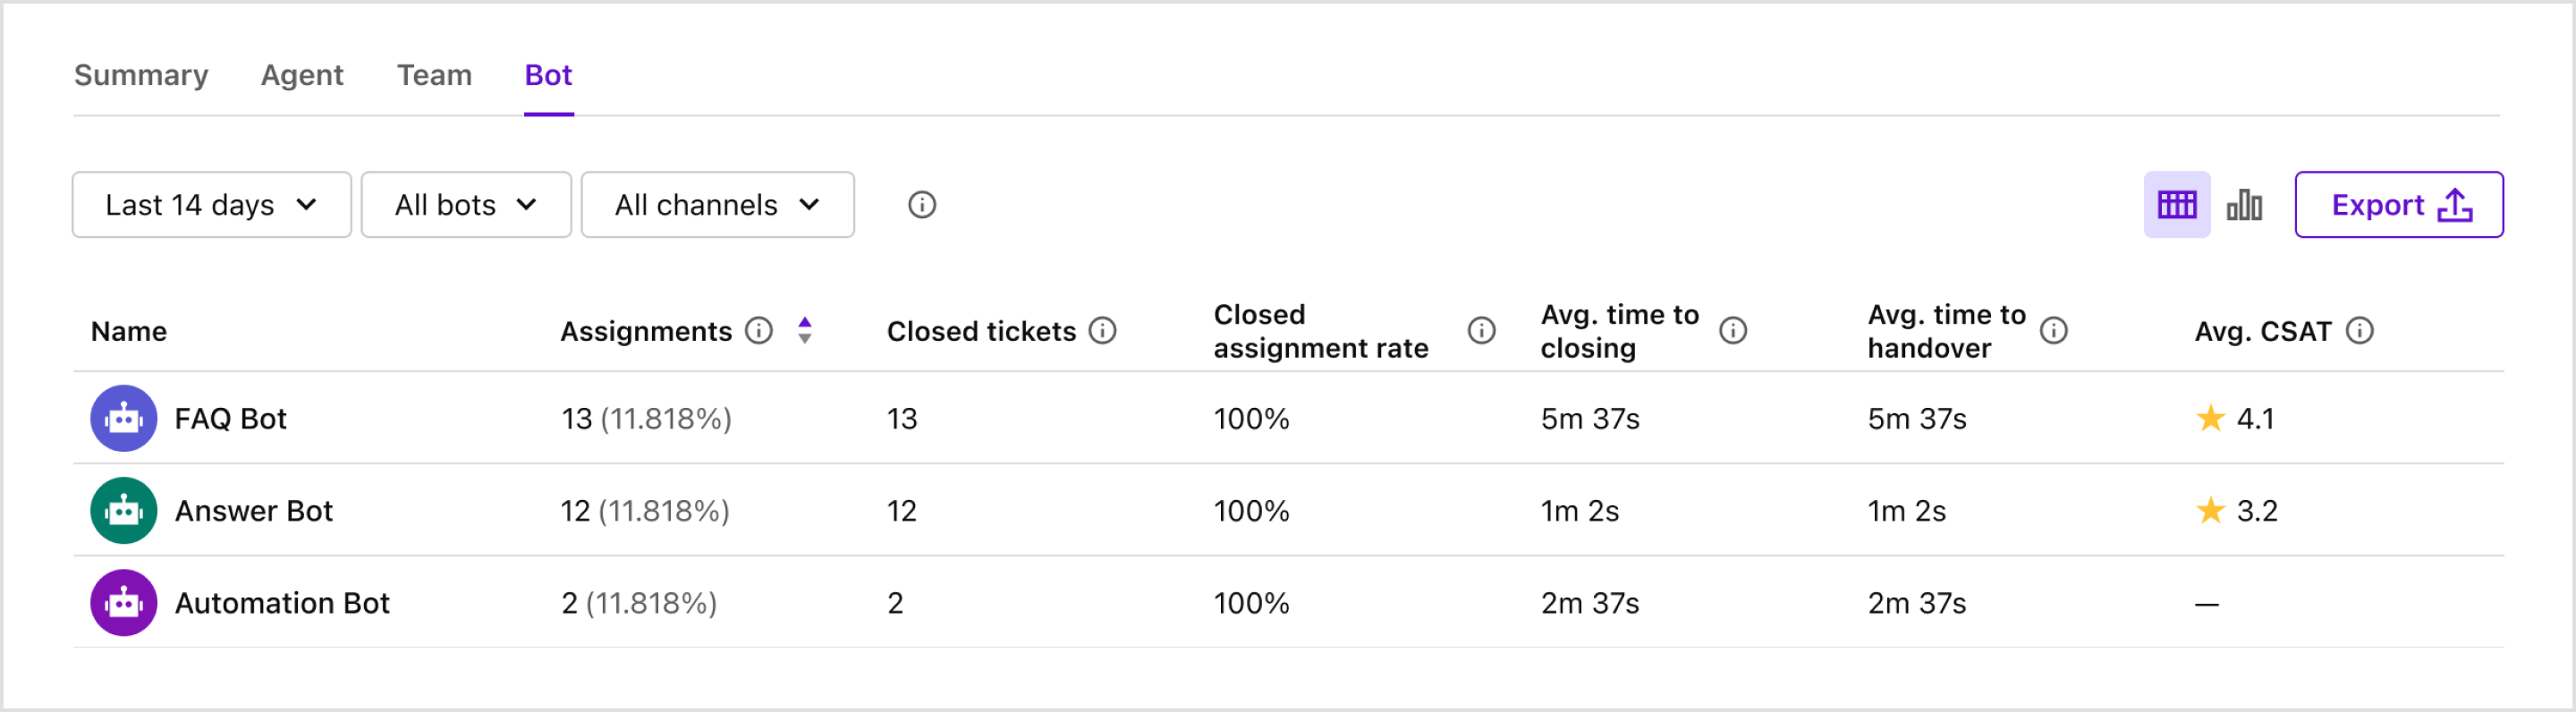Open the Last 14 days dropdown
This screenshot has height=712, width=2576.
(x=211, y=205)
